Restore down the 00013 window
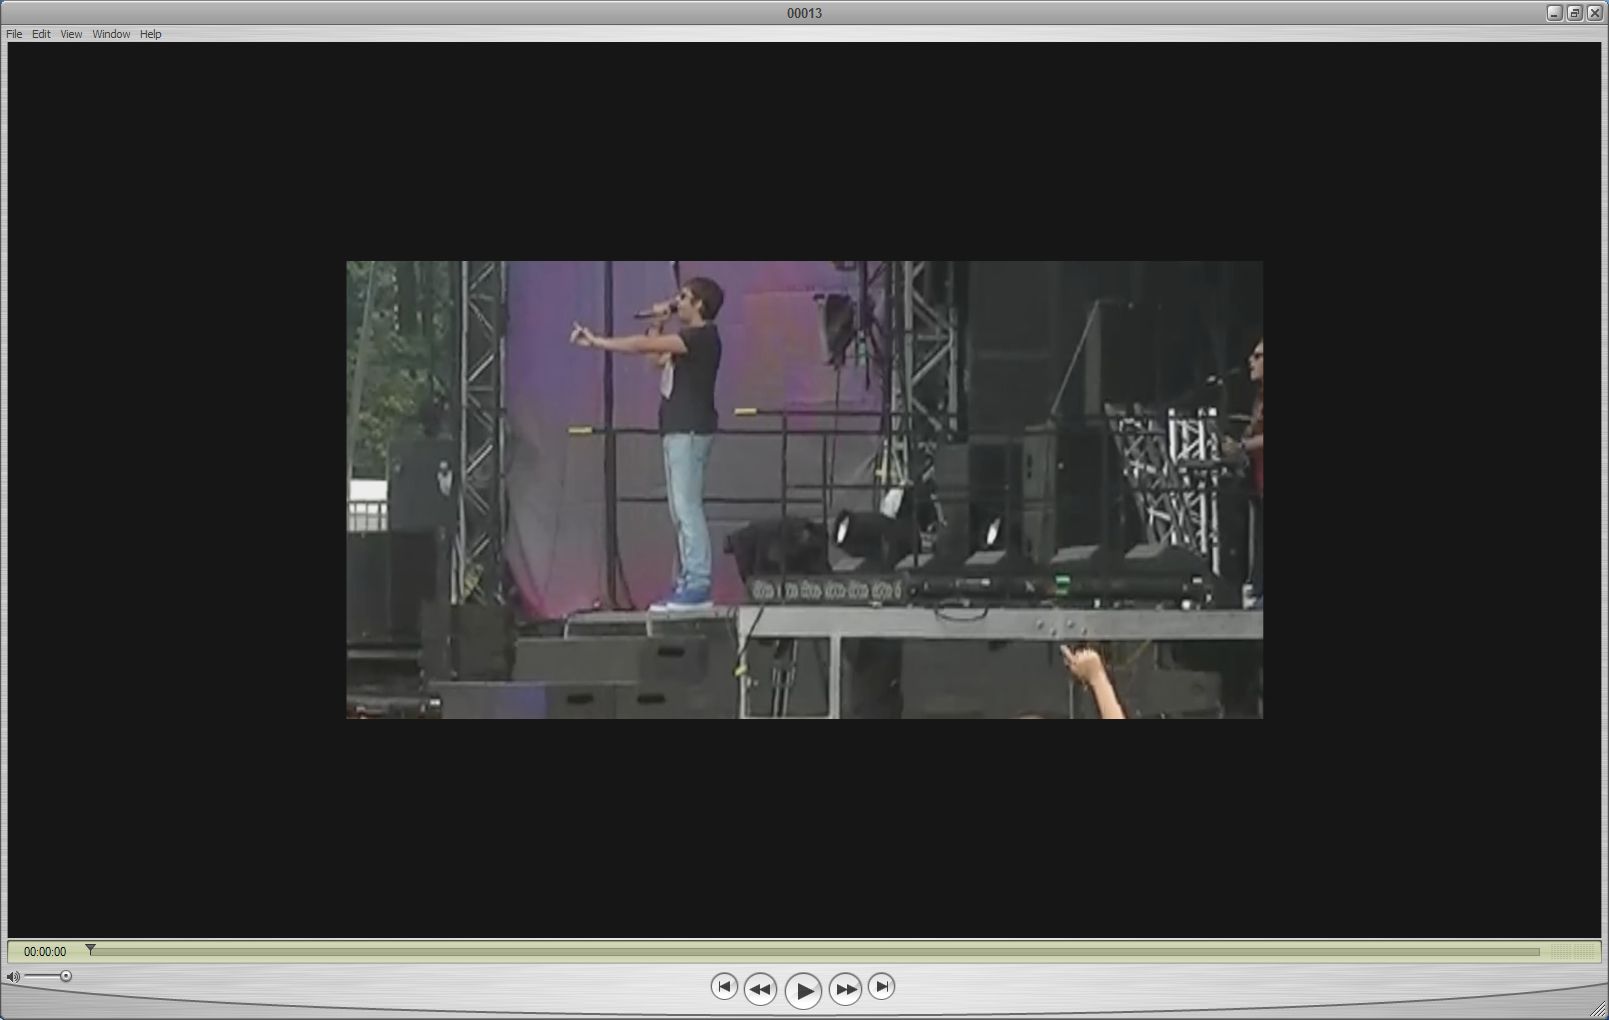The image size is (1609, 1020). pyautogui.click(x=1574, y=13)
